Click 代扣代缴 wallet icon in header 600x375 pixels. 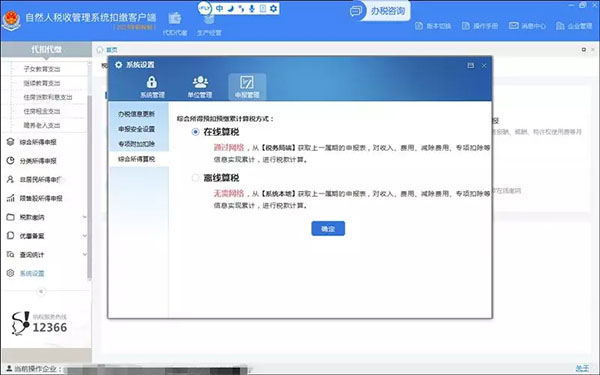[x=175, y=24]
